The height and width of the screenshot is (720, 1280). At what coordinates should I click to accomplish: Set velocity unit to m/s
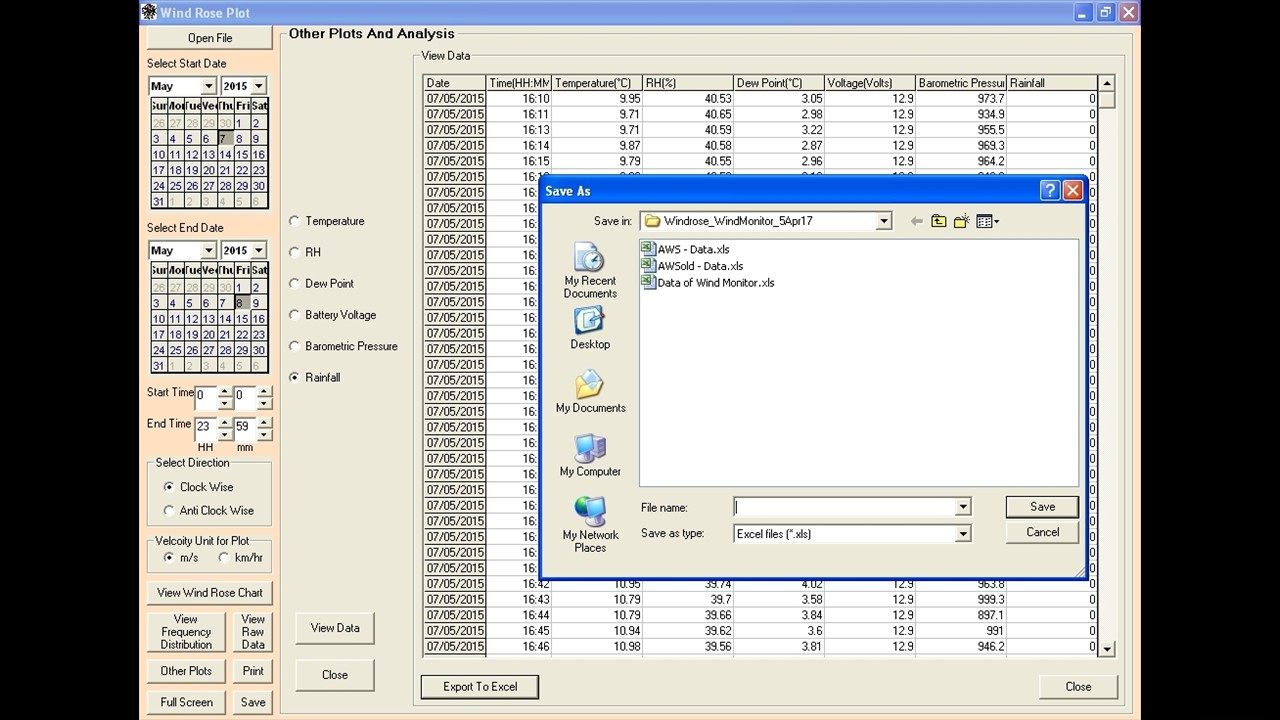point(169,557)
